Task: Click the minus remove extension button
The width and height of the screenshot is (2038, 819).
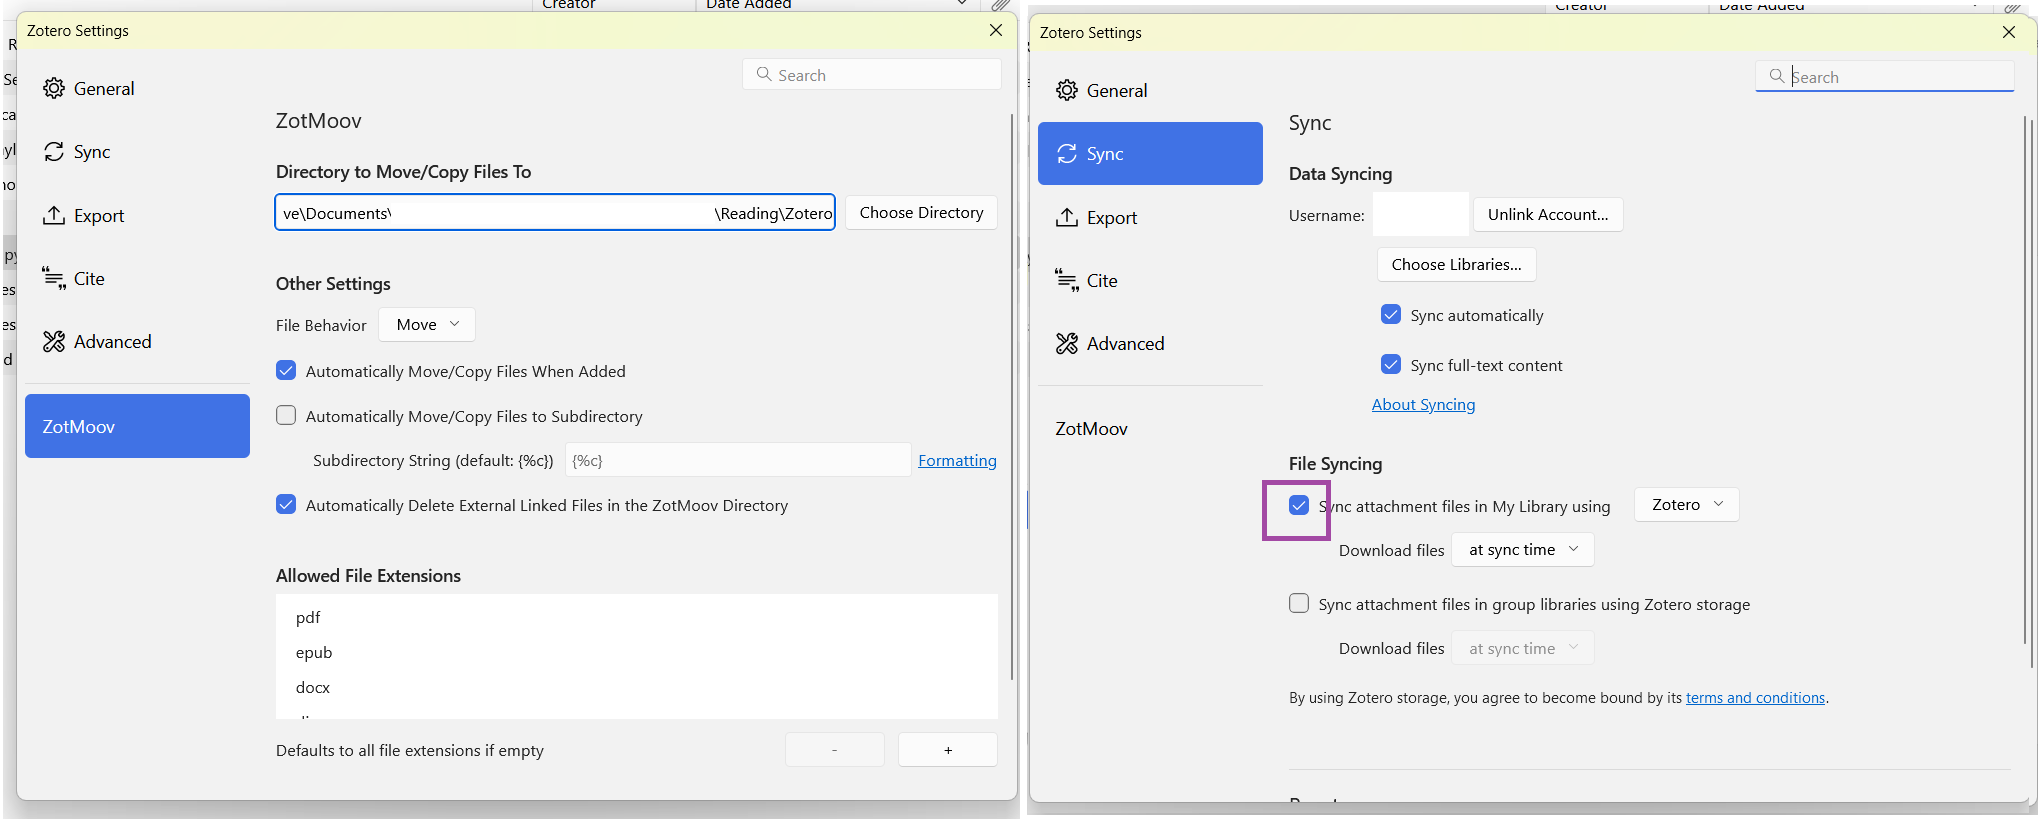Action: pos(835,750)
